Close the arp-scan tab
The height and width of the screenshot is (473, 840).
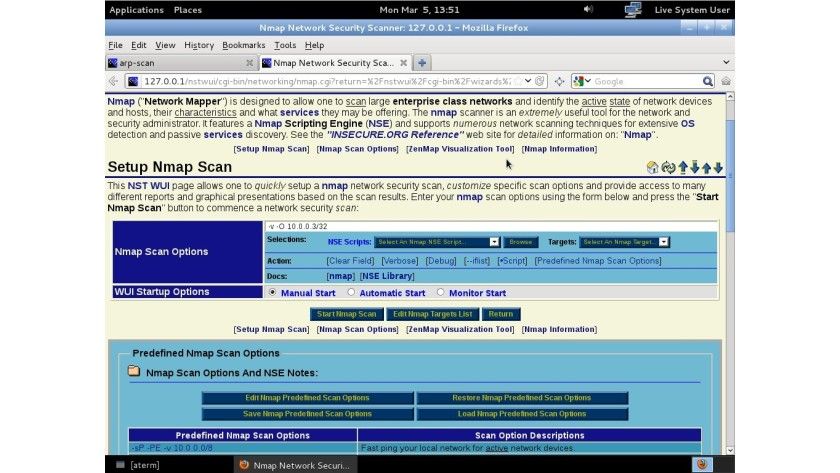250,63
